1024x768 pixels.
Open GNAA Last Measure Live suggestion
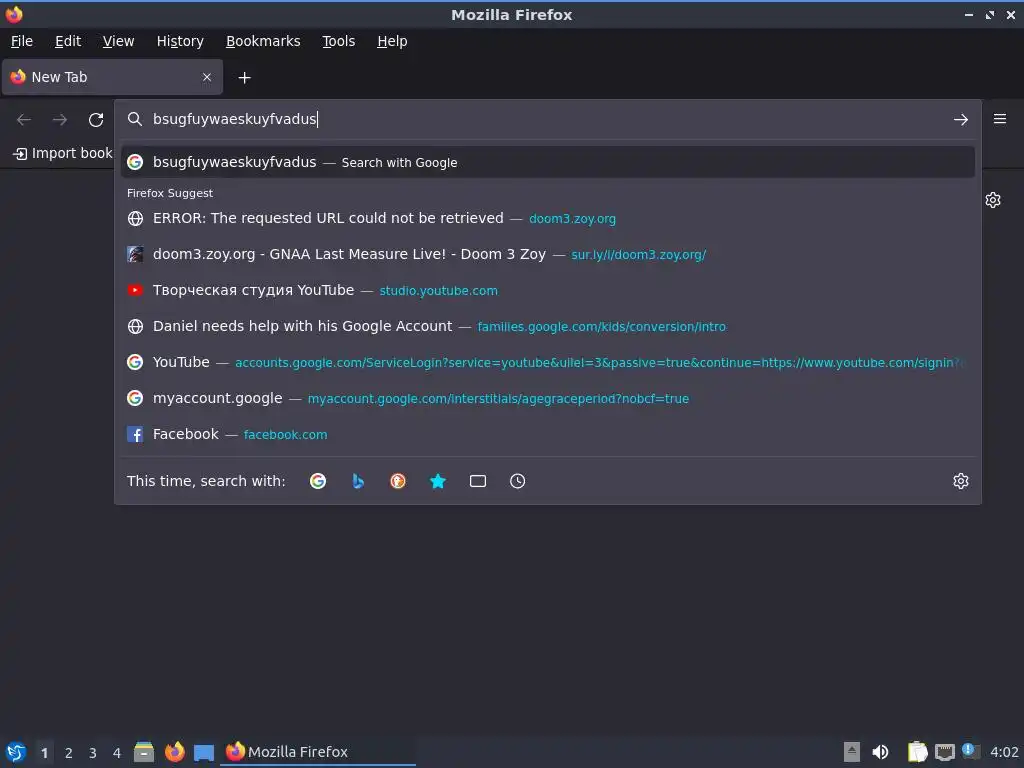(547, 254)
